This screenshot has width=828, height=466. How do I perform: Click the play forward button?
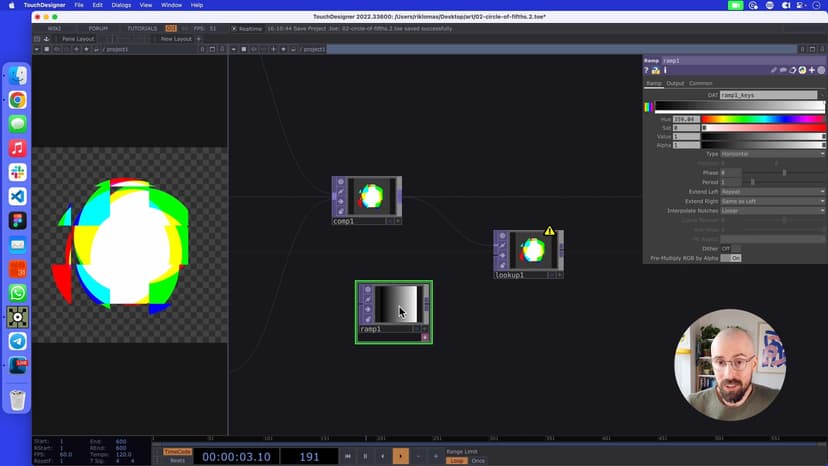[x=400, y=456]
